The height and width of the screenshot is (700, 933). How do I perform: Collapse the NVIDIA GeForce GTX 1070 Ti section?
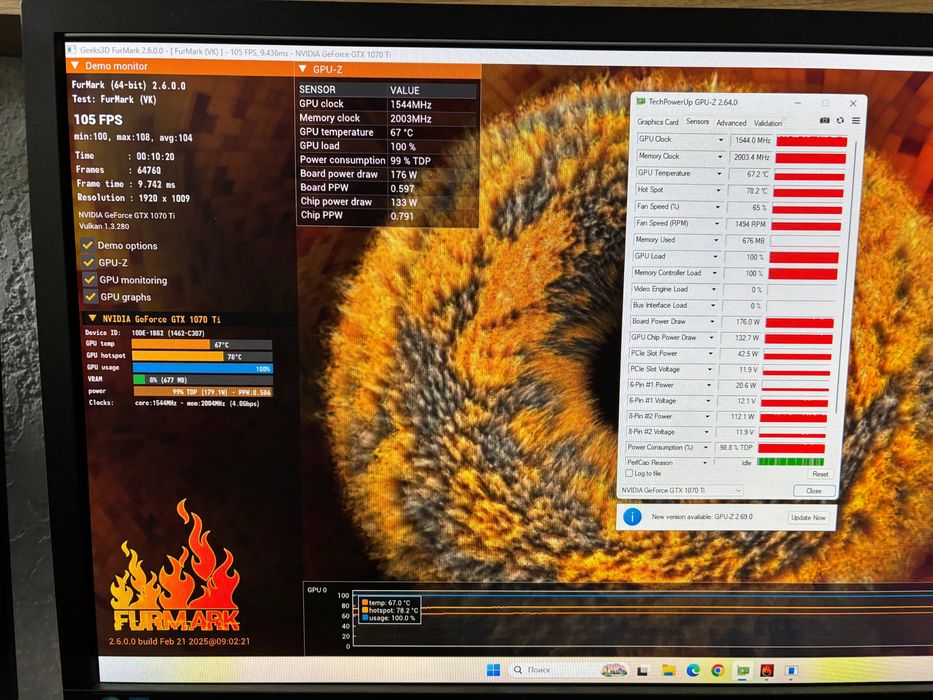pyautogui.click(x=92, y=318)
